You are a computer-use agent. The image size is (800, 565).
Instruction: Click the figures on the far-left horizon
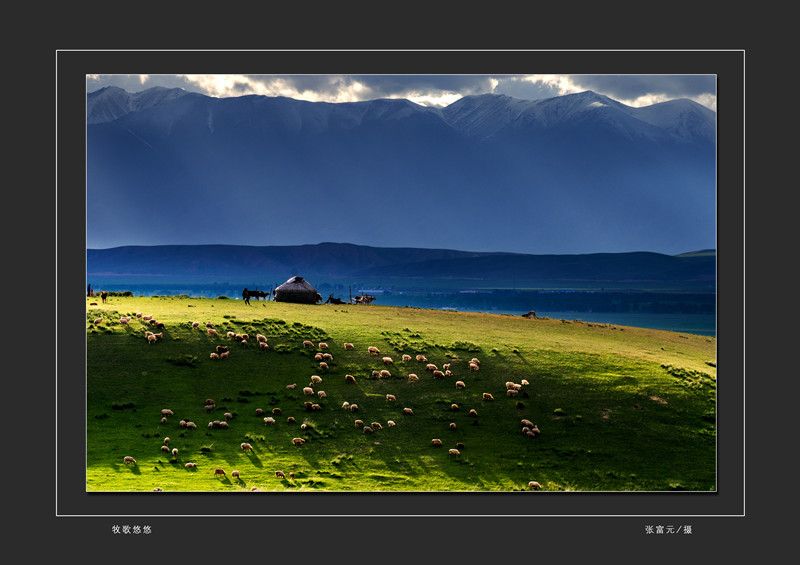click(102, 294)
